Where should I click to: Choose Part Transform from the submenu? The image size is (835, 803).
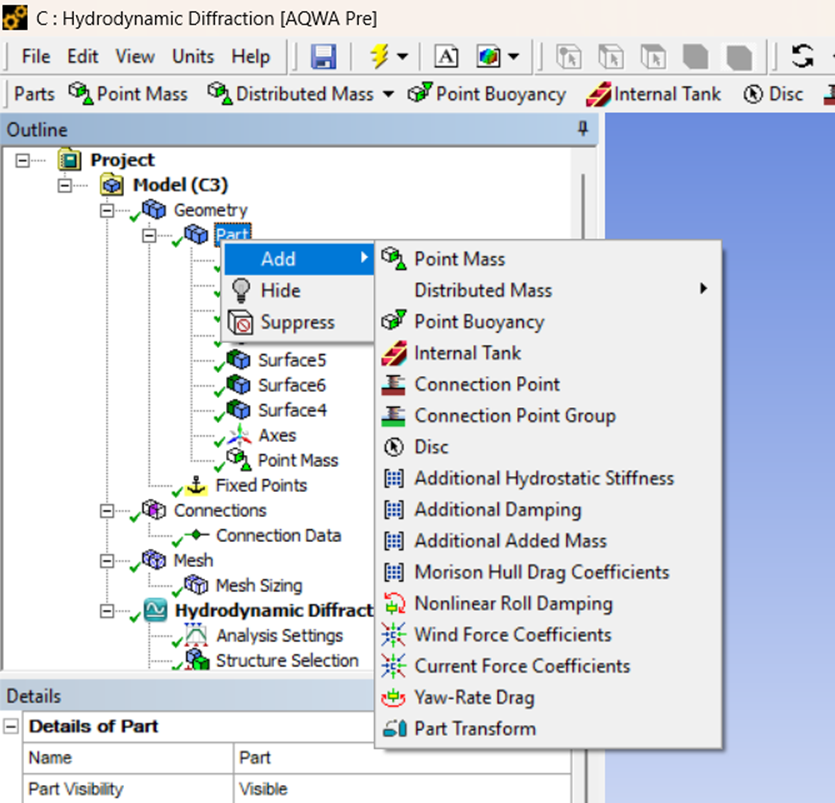click(x=549, y=729)
